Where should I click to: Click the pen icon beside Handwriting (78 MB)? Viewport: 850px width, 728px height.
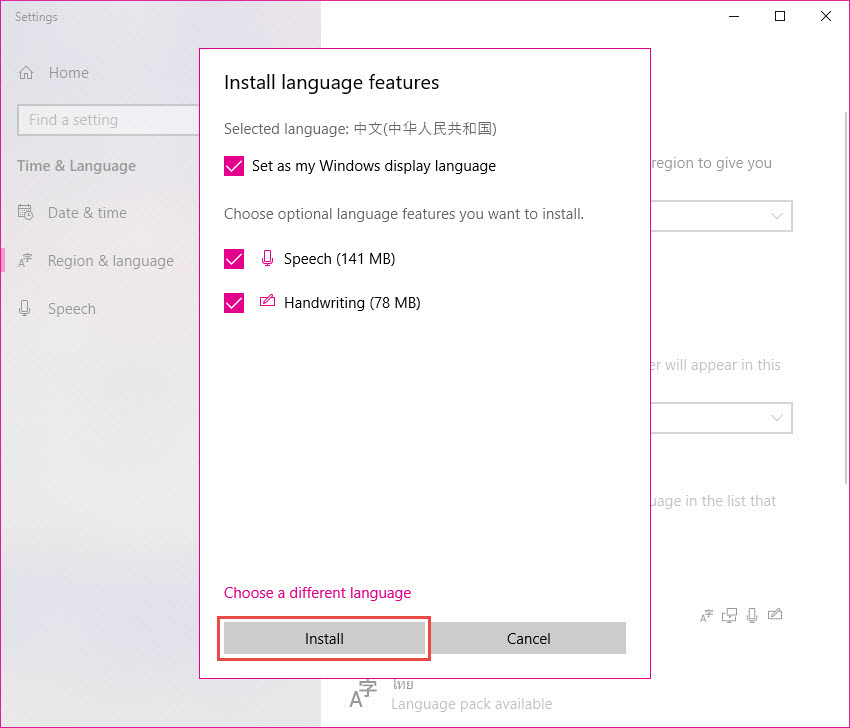point(267,301)
